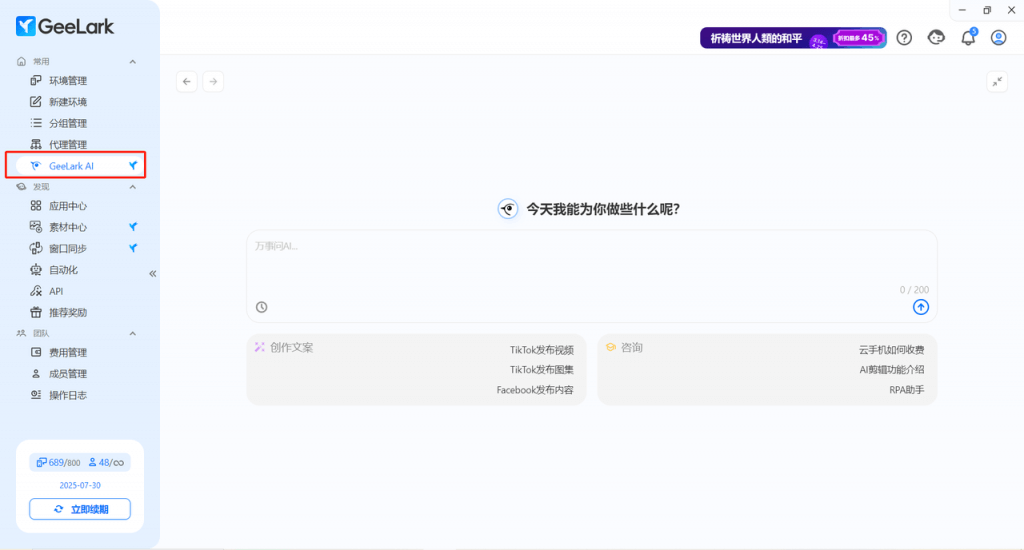Collapse the 常用 section chevron
The width and height of the screenshot is (1024, 550).
(x=132, y=62)
